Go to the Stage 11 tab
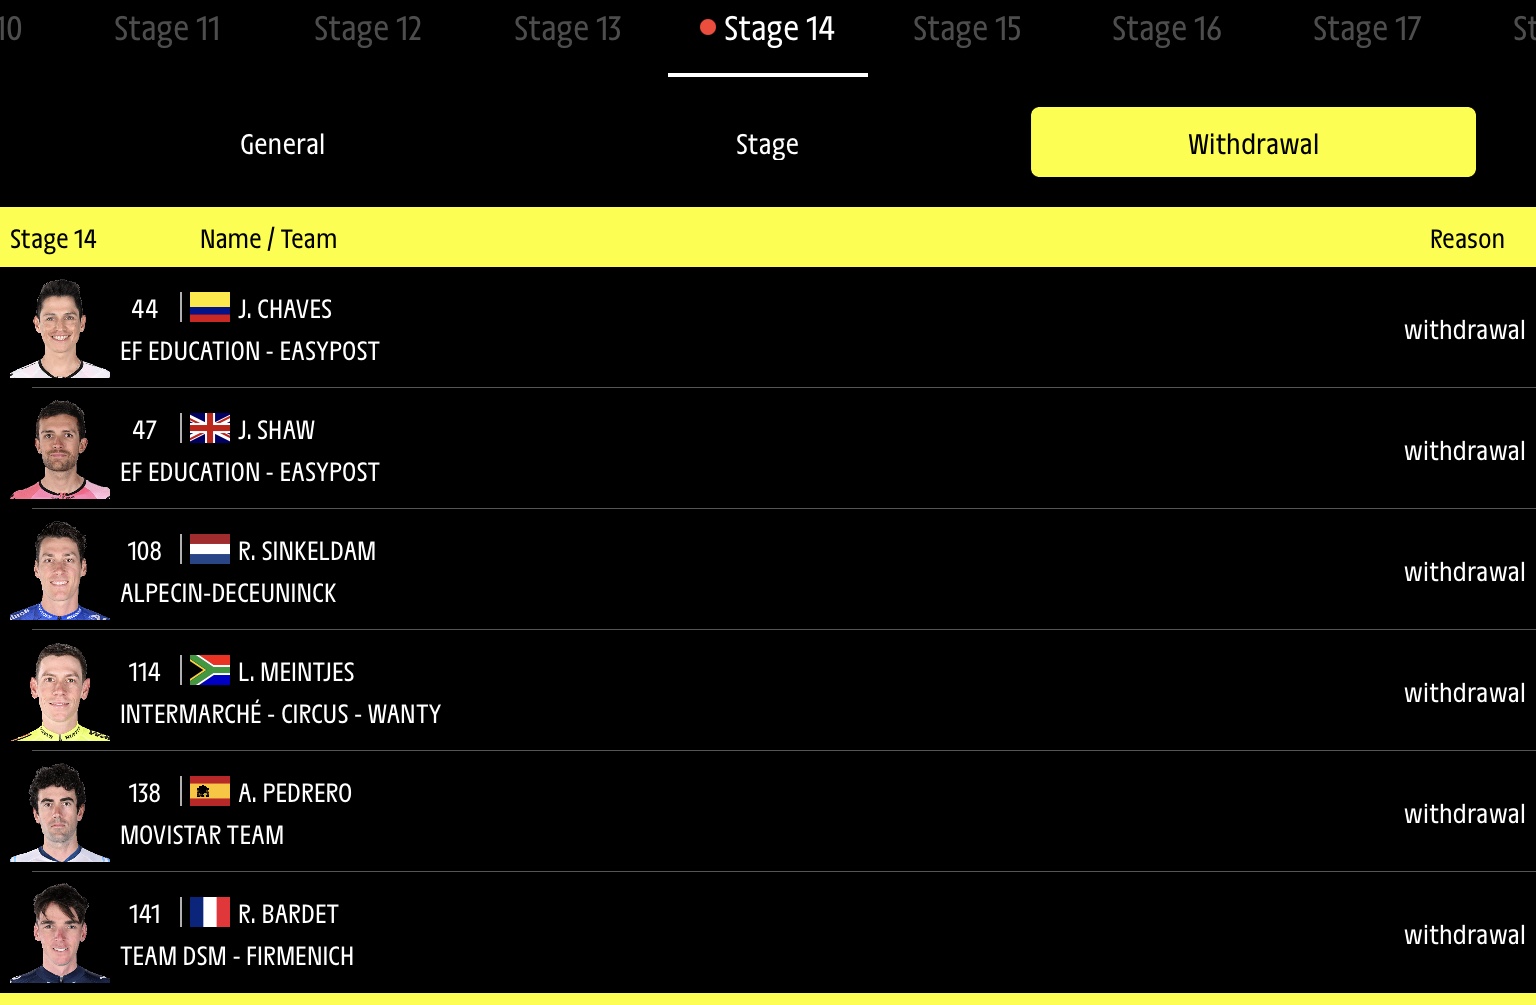 (167, 30)
